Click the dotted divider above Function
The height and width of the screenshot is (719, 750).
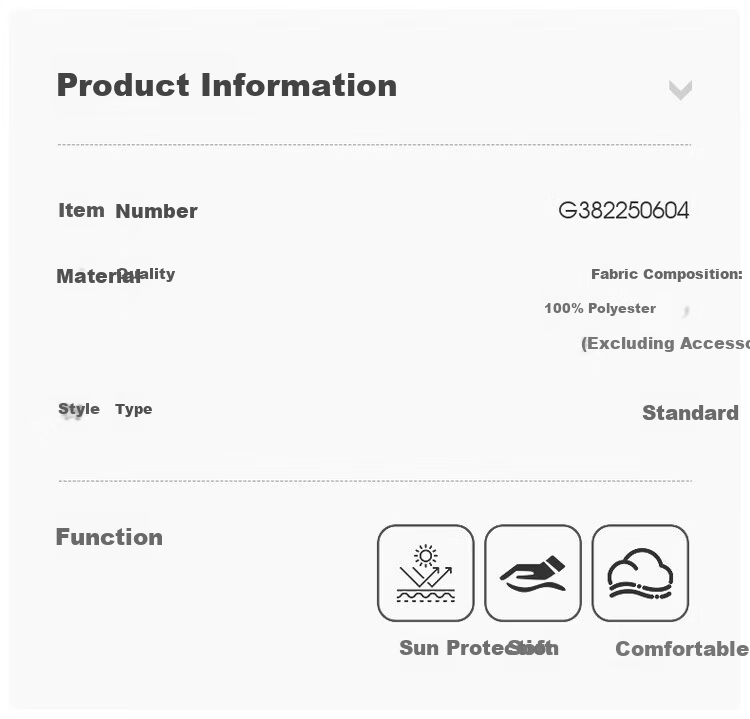point(375,481)
